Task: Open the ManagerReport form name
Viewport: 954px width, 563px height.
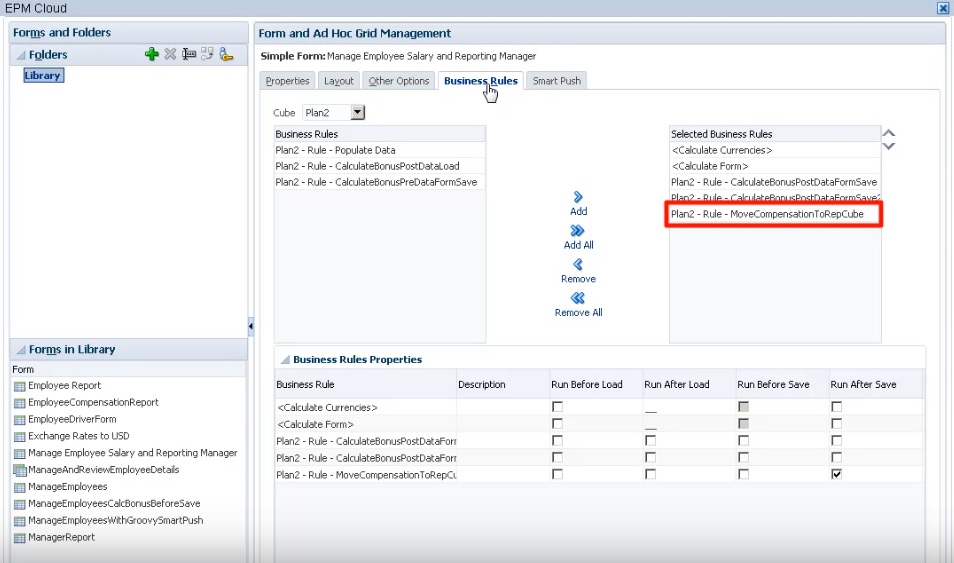Action: pos(61,537)
